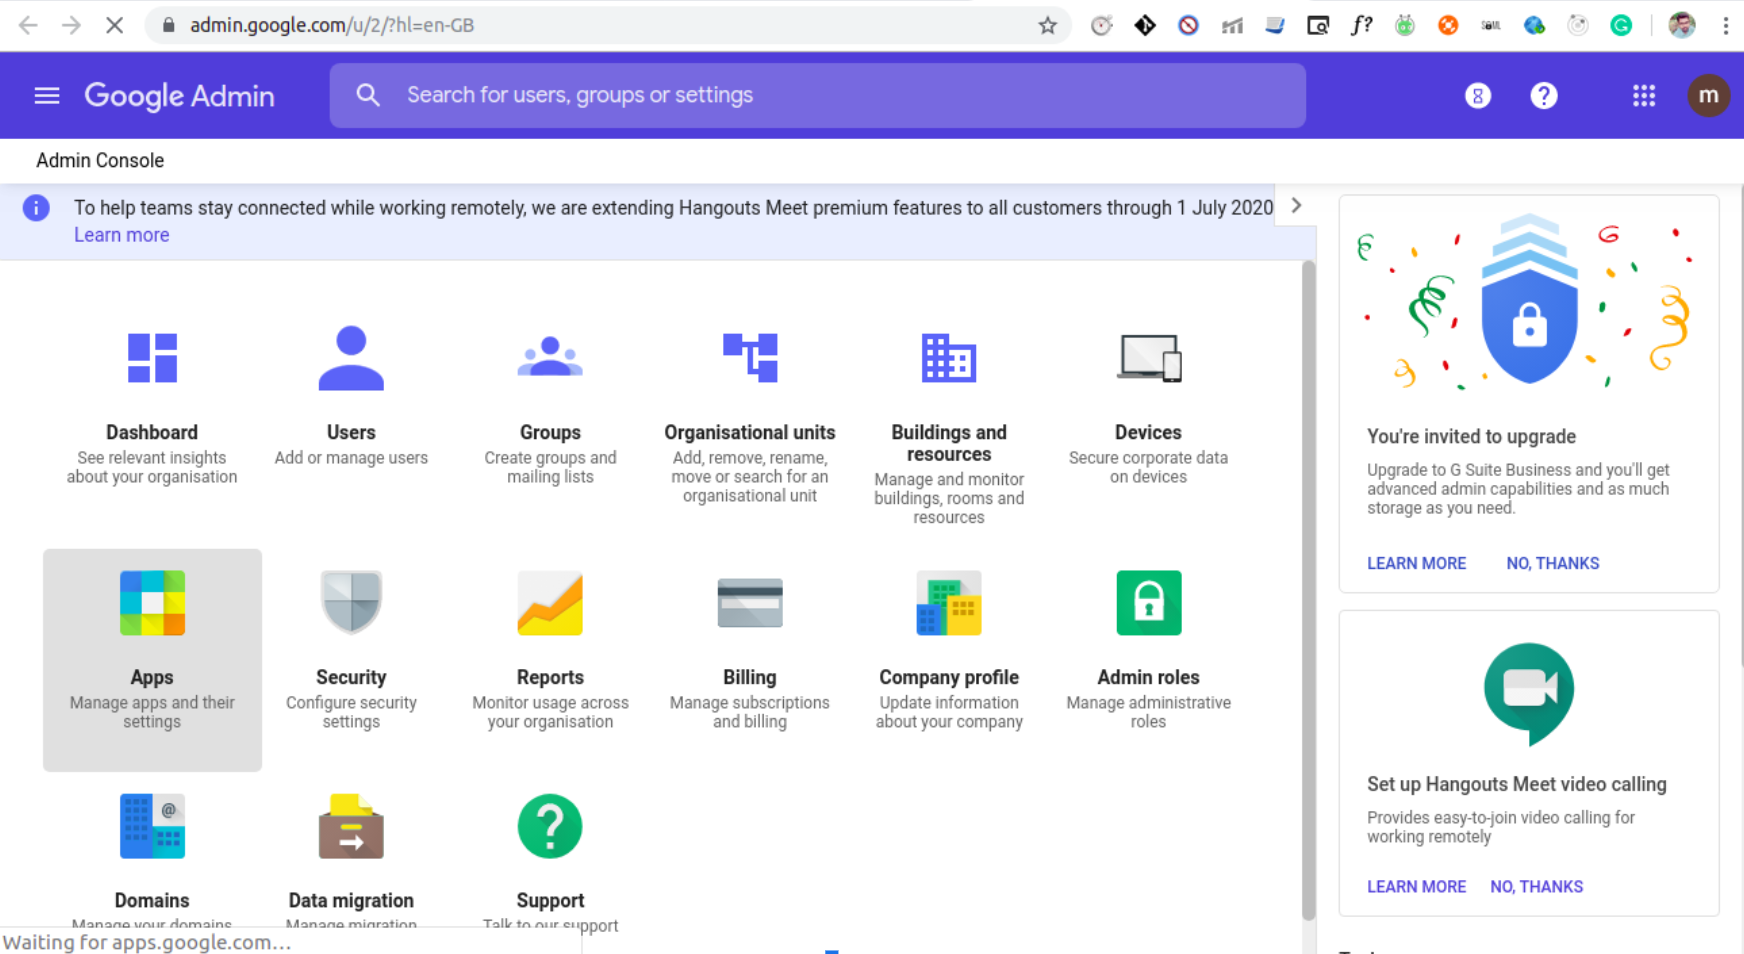Click 'You're invited to upgrade' title
The image size is (1744, 954).
(x=1471, y=436)
